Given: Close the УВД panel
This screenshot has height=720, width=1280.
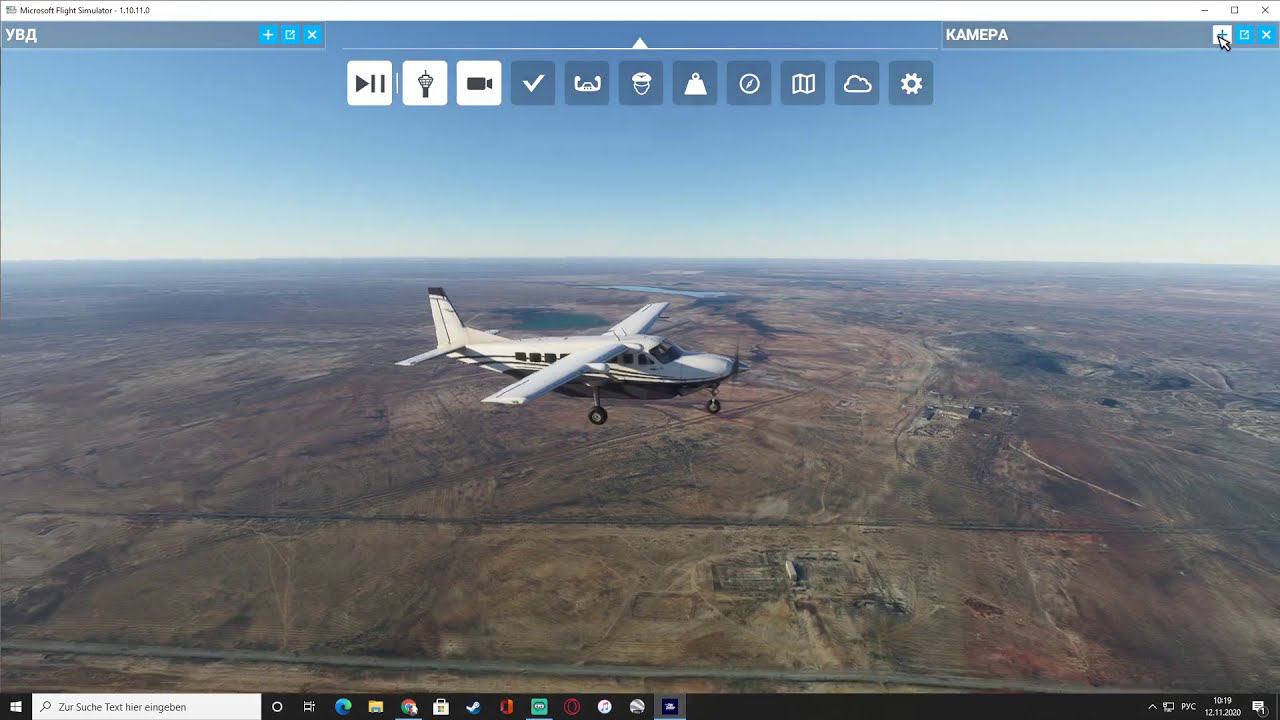Looking at the screenshot, I should click(x=312, y=35).
